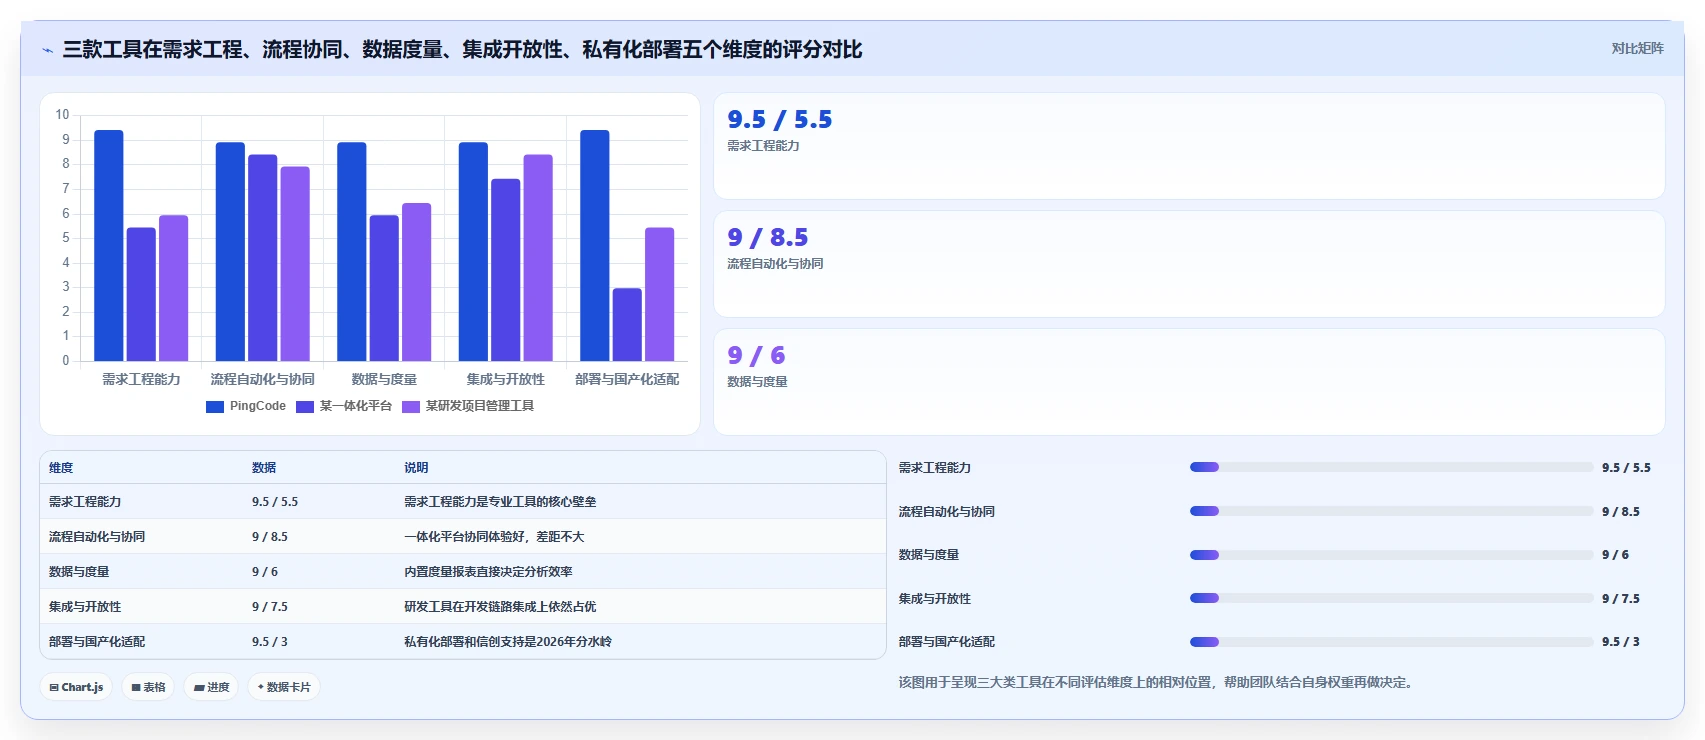This screenshot has width=1705, height=740.
Task: Select the 数据与度量 table row label
Action: point(79,572)
